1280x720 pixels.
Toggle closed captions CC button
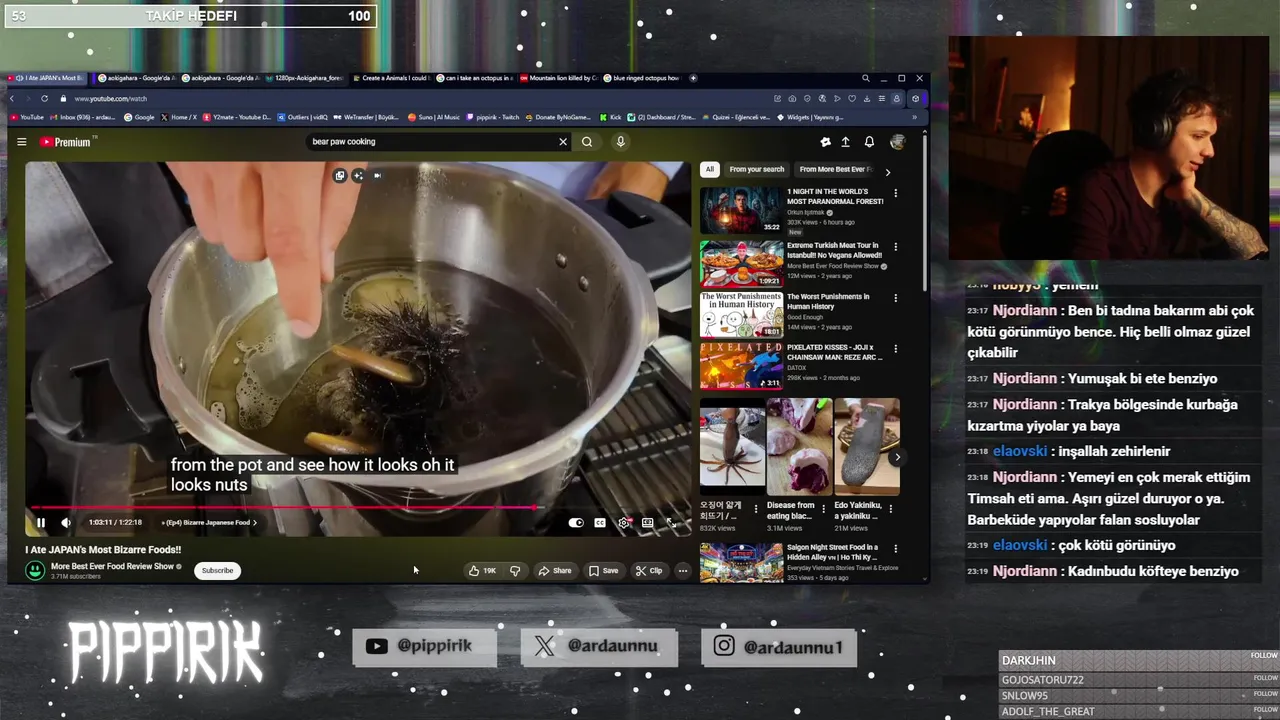tap(600, 522)
